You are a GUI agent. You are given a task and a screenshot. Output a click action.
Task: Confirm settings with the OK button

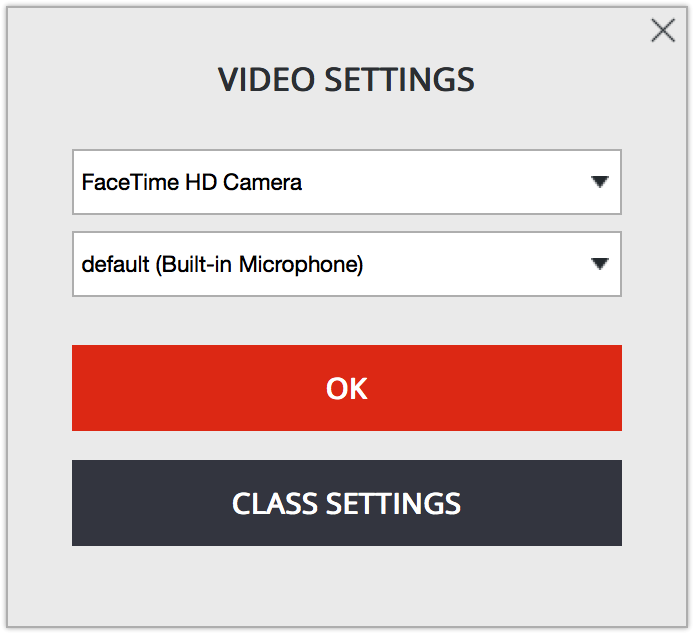347,388
